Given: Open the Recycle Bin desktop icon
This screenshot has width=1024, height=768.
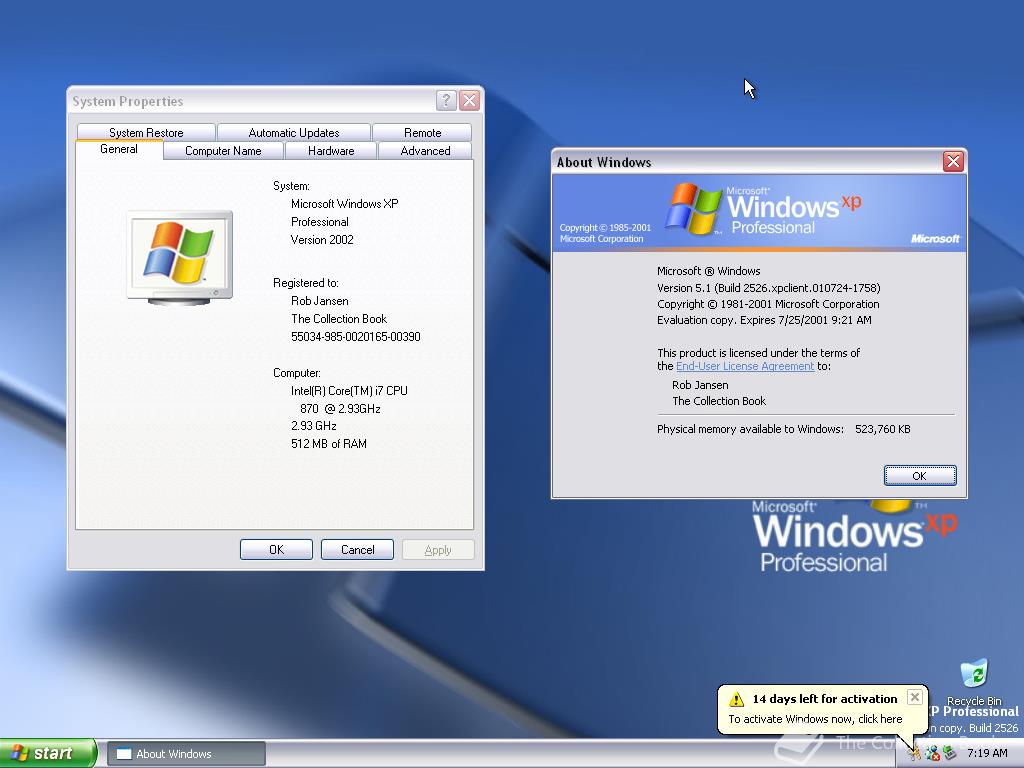Looking at the screenshot, I should [x=974, y=682].
